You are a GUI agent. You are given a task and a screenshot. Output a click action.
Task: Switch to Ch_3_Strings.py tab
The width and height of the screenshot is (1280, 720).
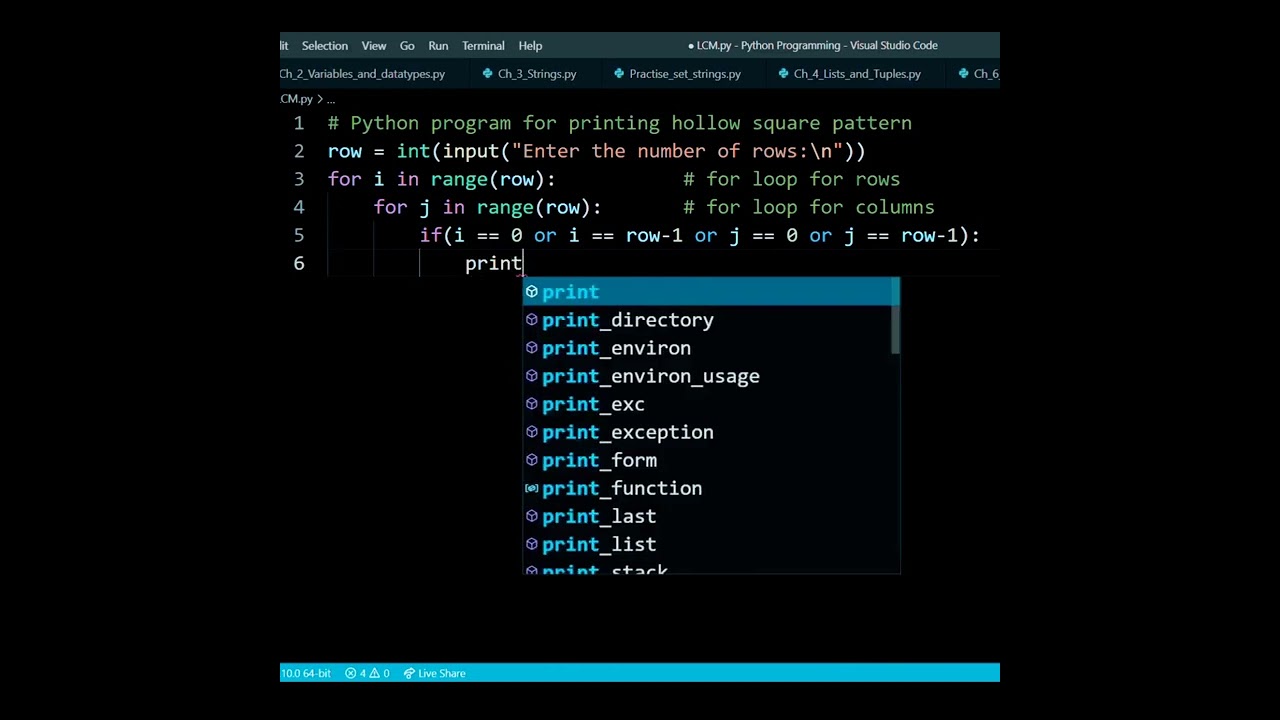tap(530, 74)
